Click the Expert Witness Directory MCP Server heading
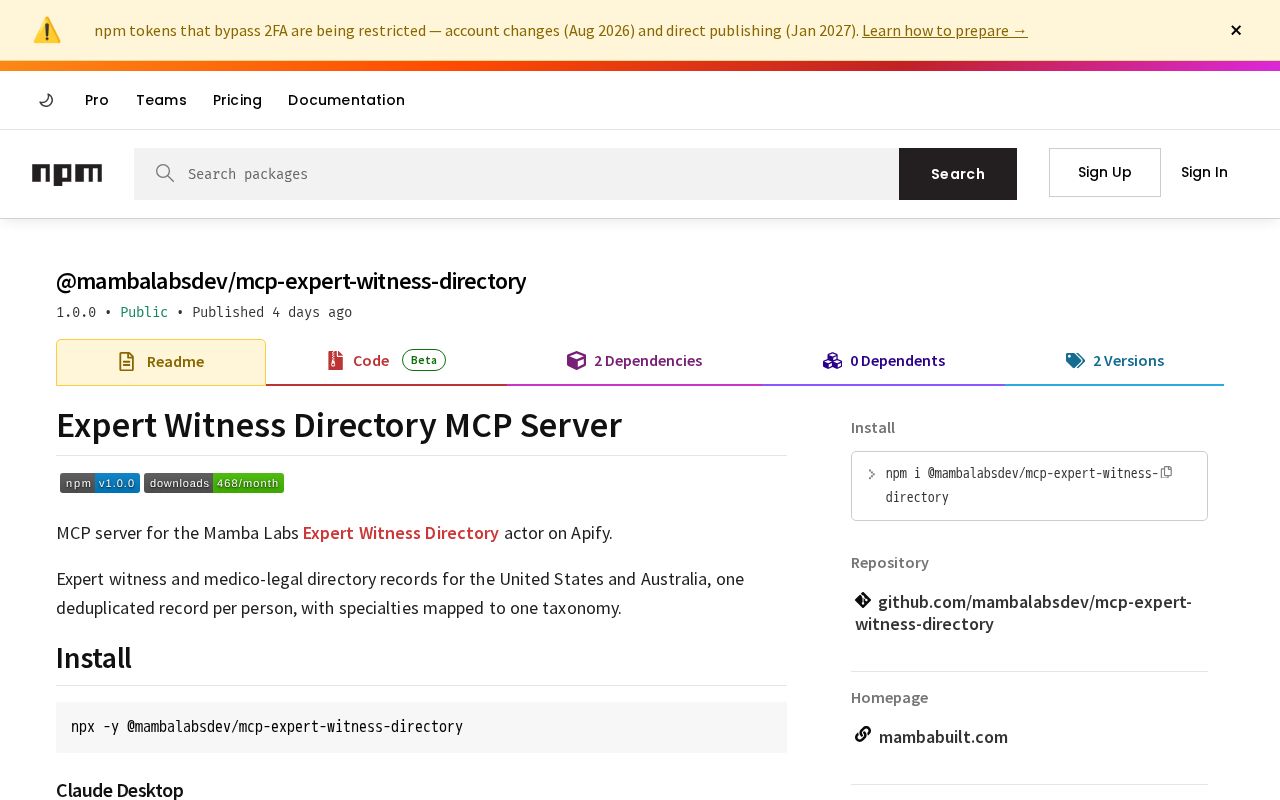Screen dimensions: 1280x800 339,425
